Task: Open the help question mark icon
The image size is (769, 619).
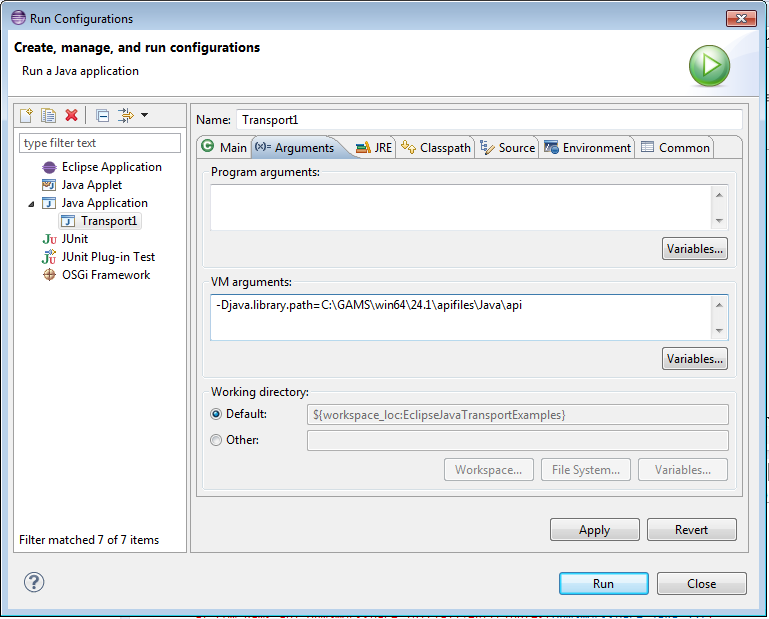Action: point(34,582)
